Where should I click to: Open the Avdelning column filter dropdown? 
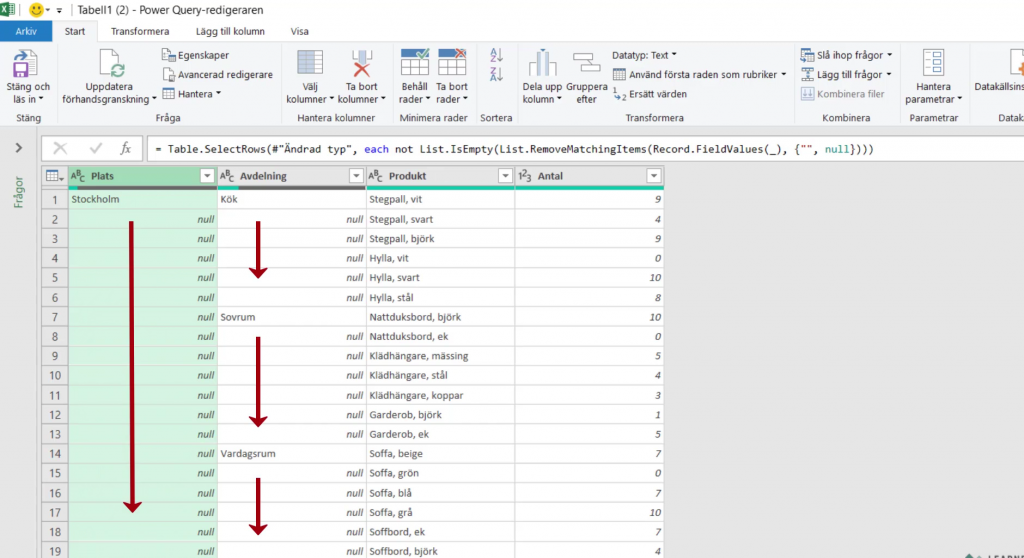click(356, 176)
